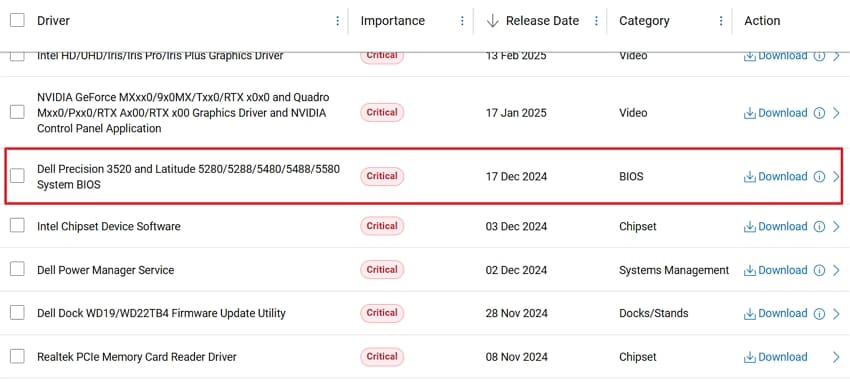The width and height of the screenshot is (850, 392).
Task: Expand the Realtek Memory Card Reader row chevron
Action: (836, 357)
